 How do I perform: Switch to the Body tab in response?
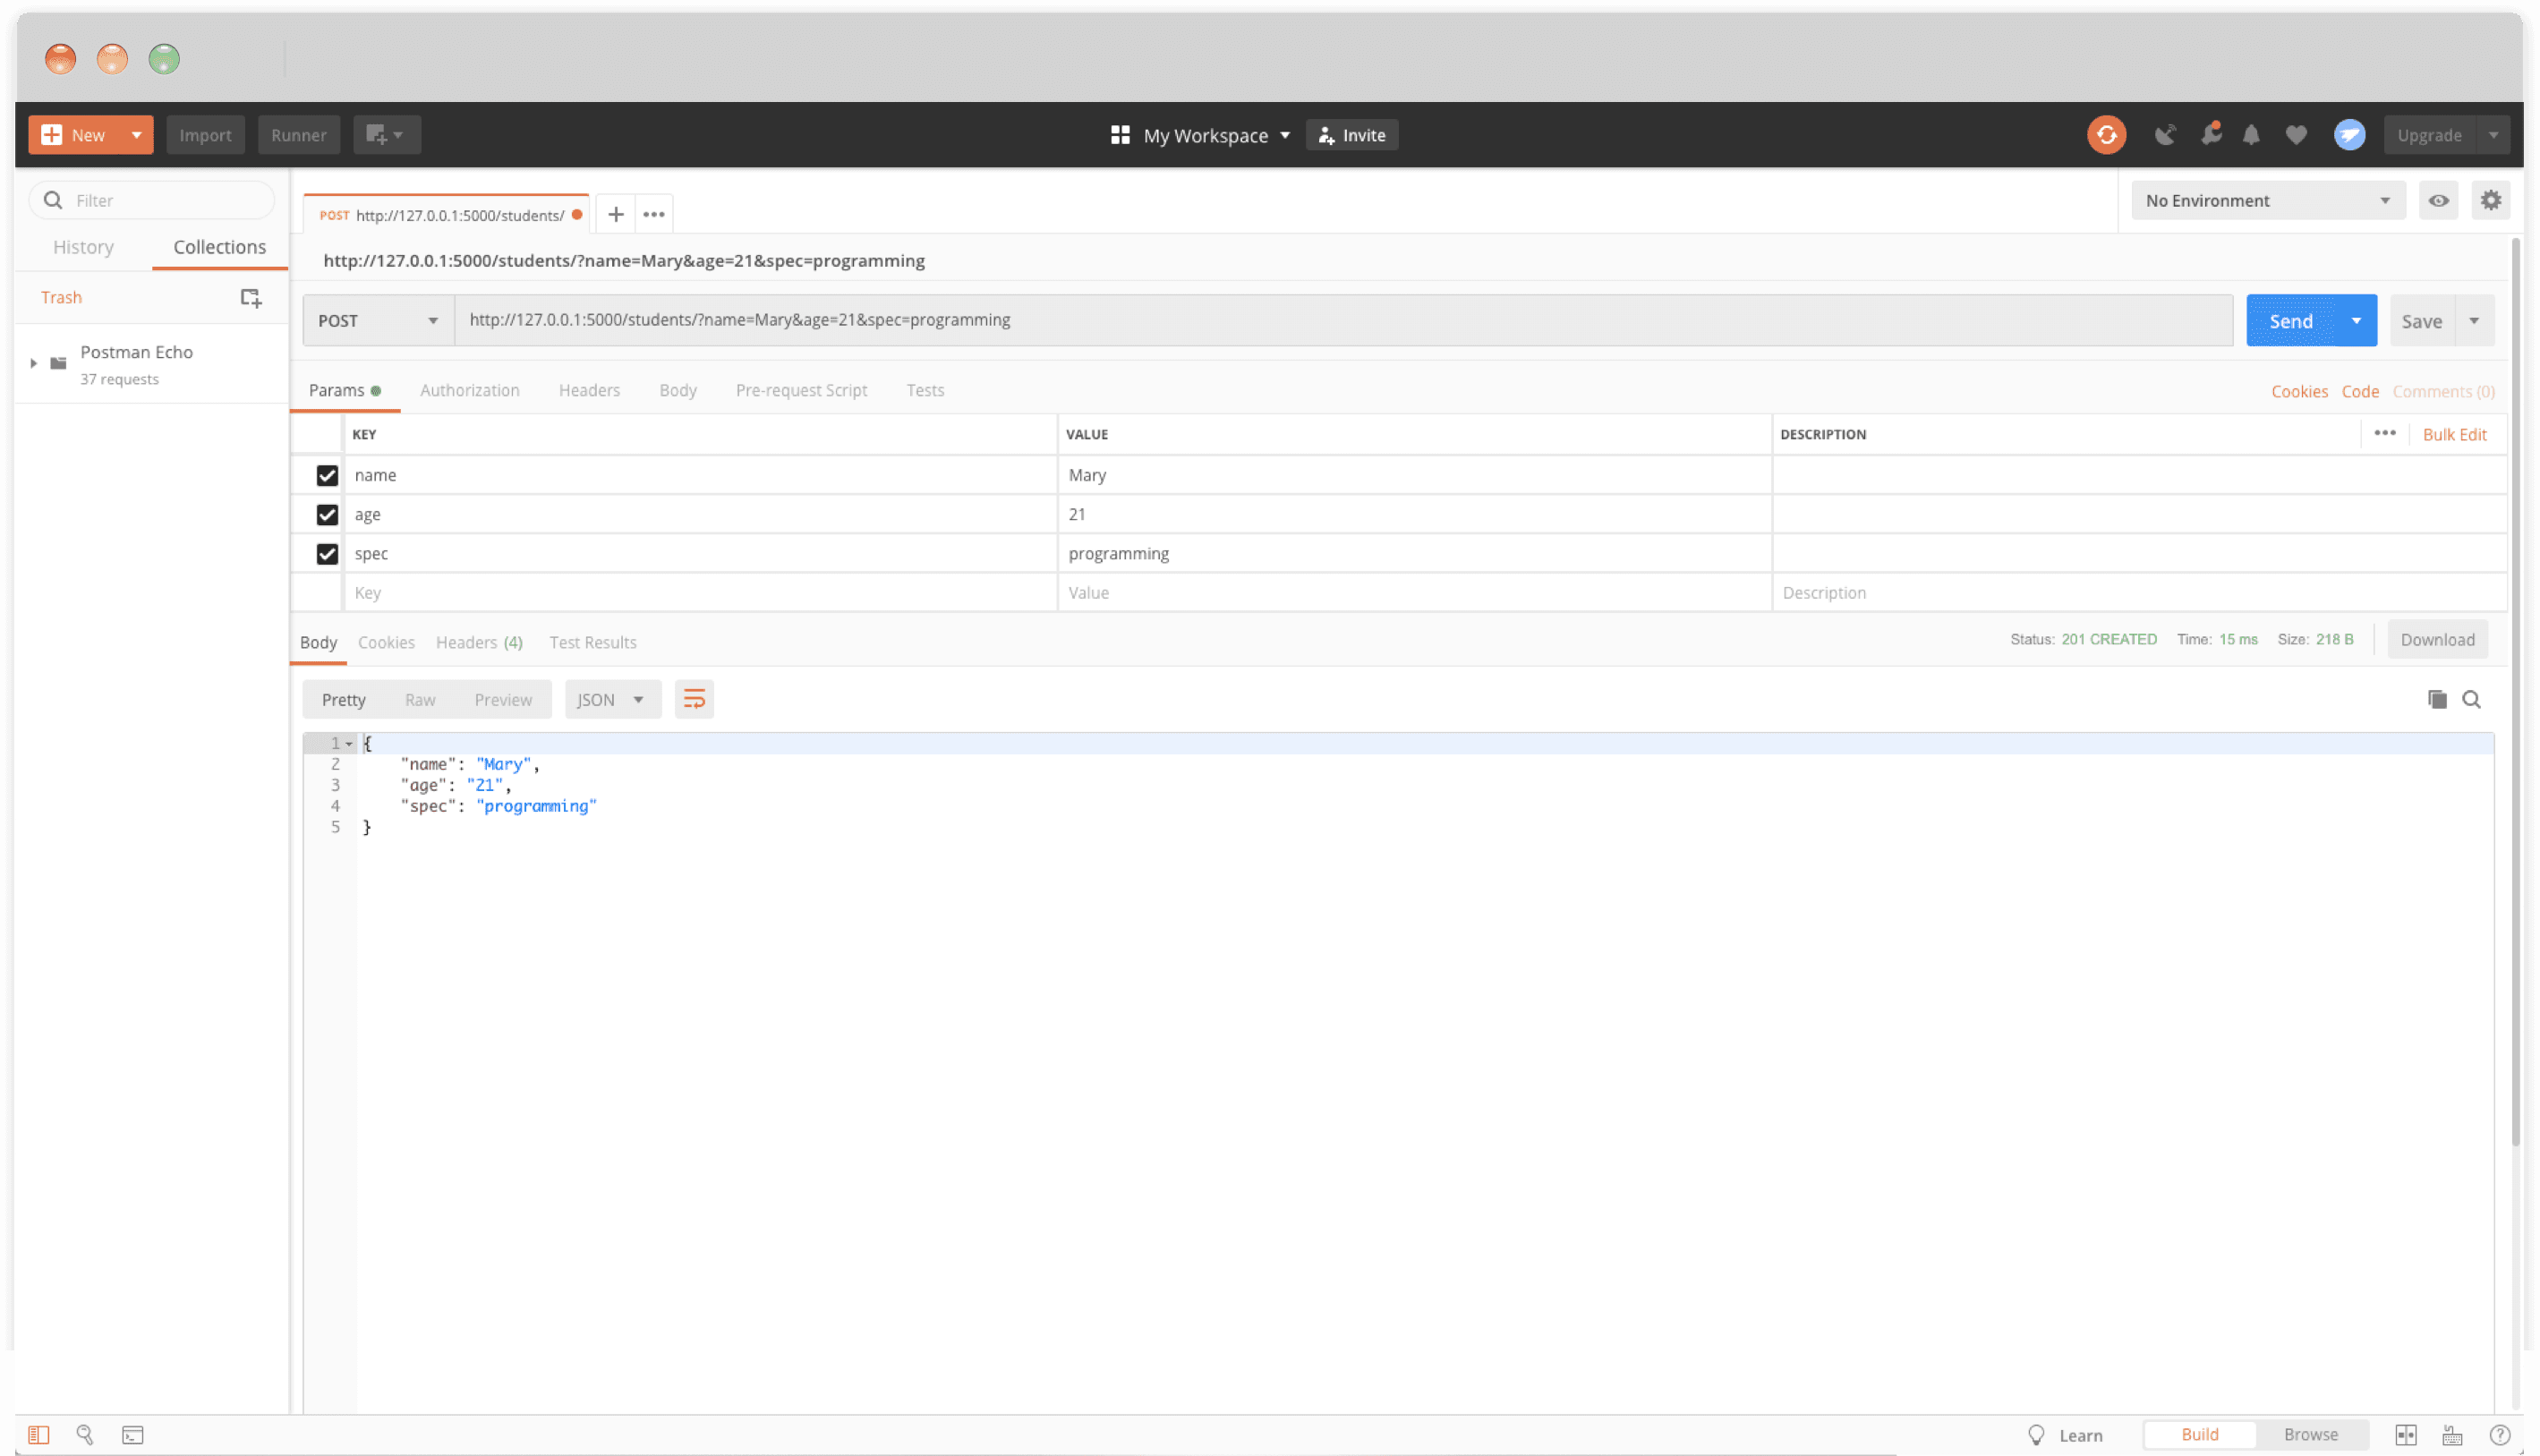[x=318, y=642]
